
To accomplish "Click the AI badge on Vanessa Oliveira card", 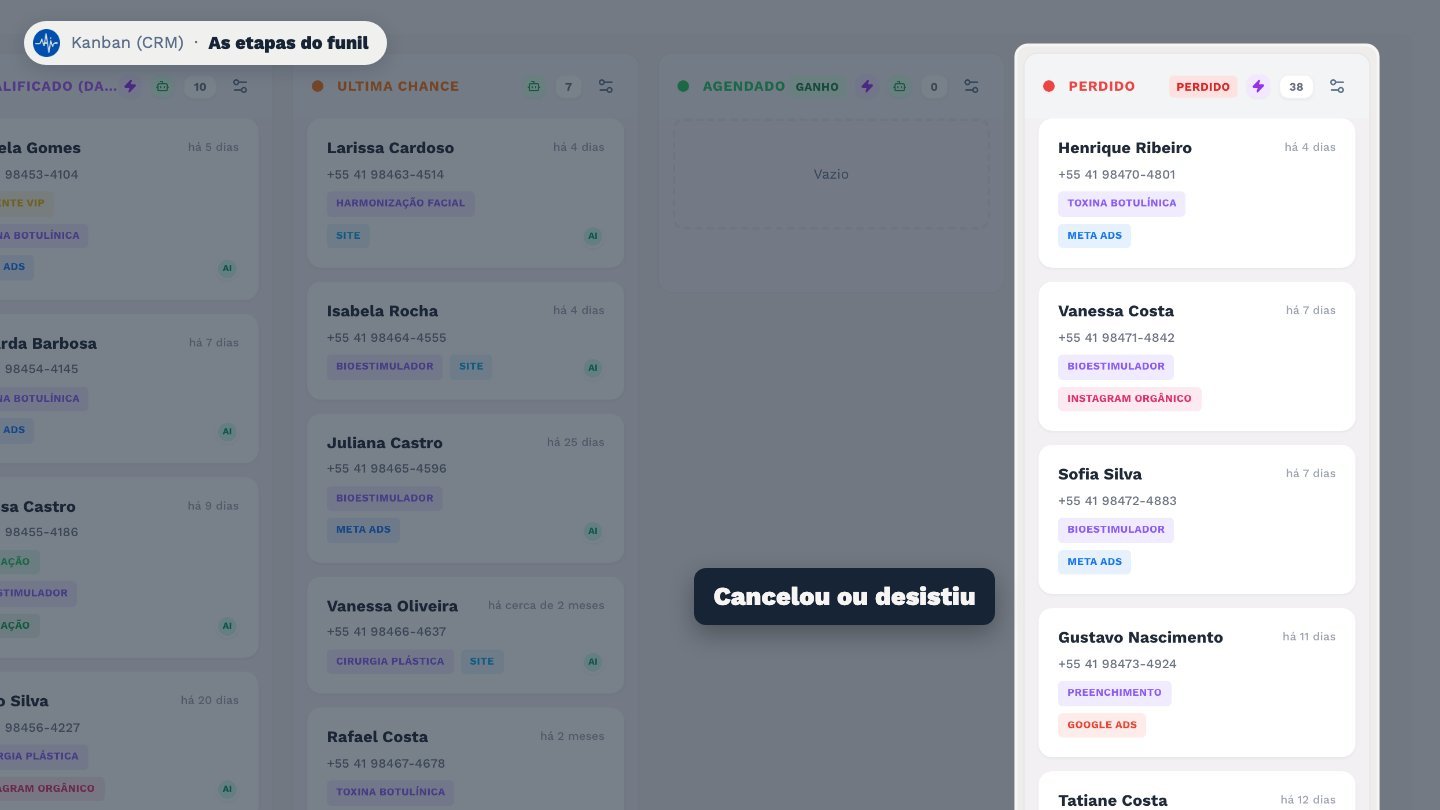I will 593,661.
